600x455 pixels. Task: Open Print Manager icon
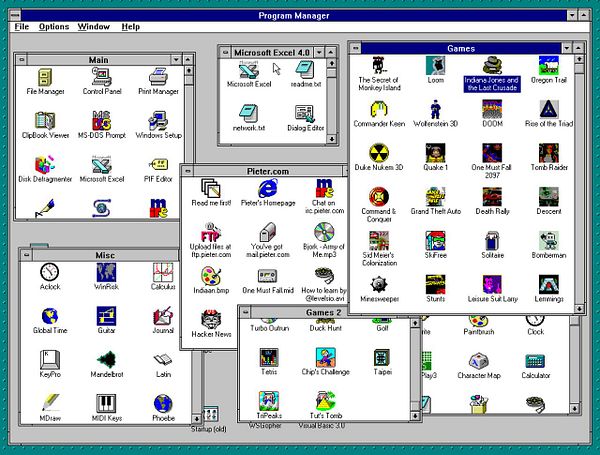(158, 81)
